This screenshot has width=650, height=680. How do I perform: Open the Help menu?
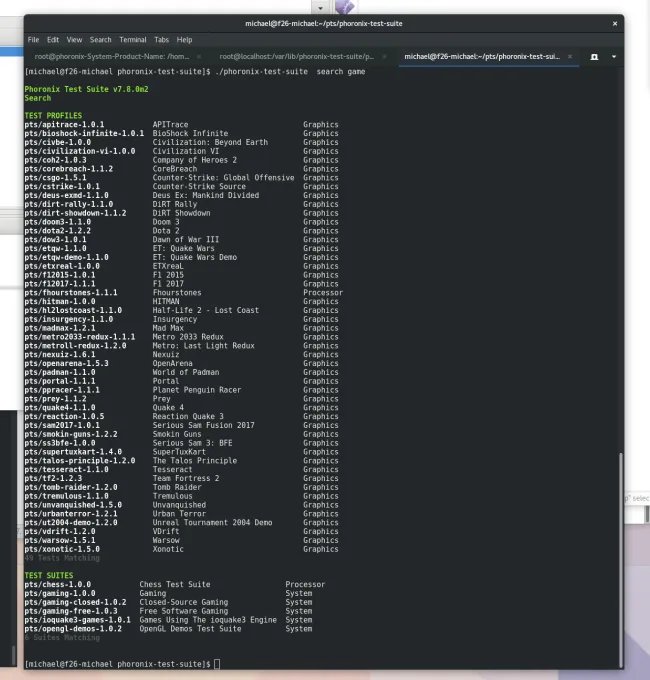pyautogui.click(x=184, y=39)
